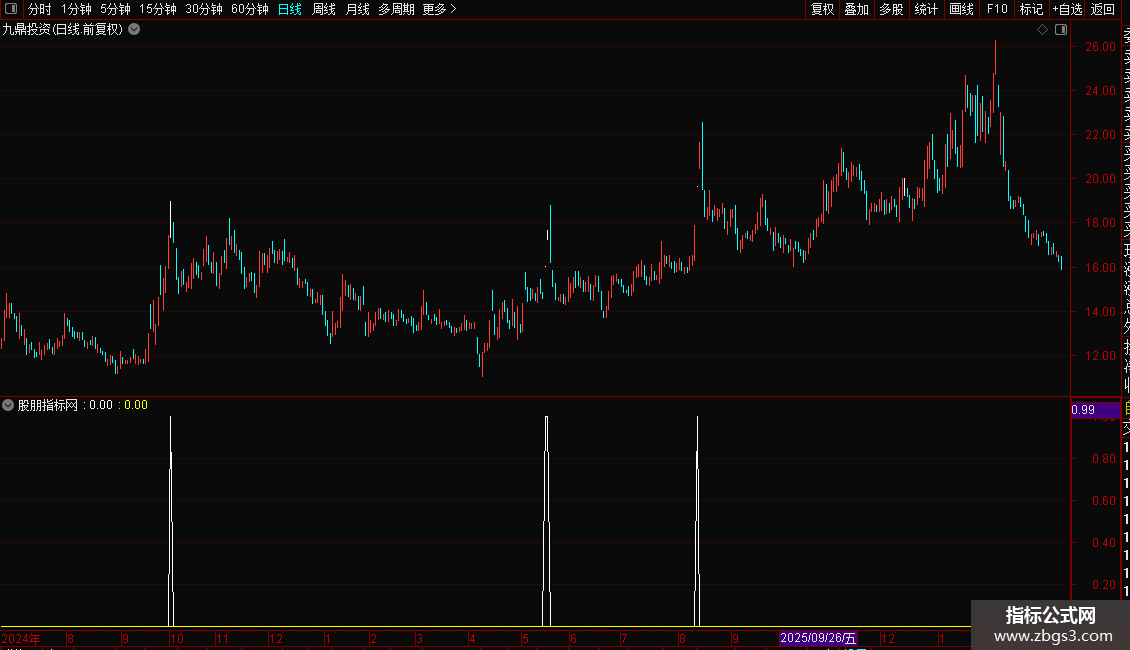Viewport: 1130px width, 650px height.
Task: Add stock with +自选 button
Action: [x=1067, y=9]
